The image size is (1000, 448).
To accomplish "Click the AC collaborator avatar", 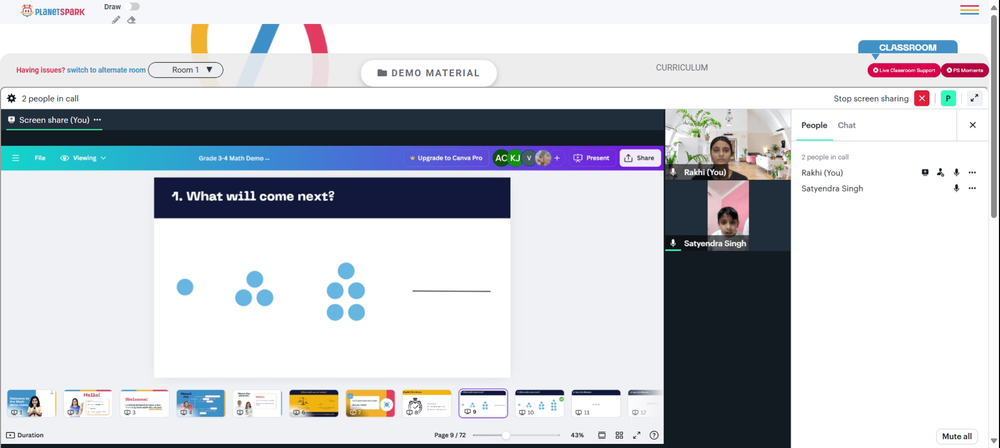I will tap(501, 158).
